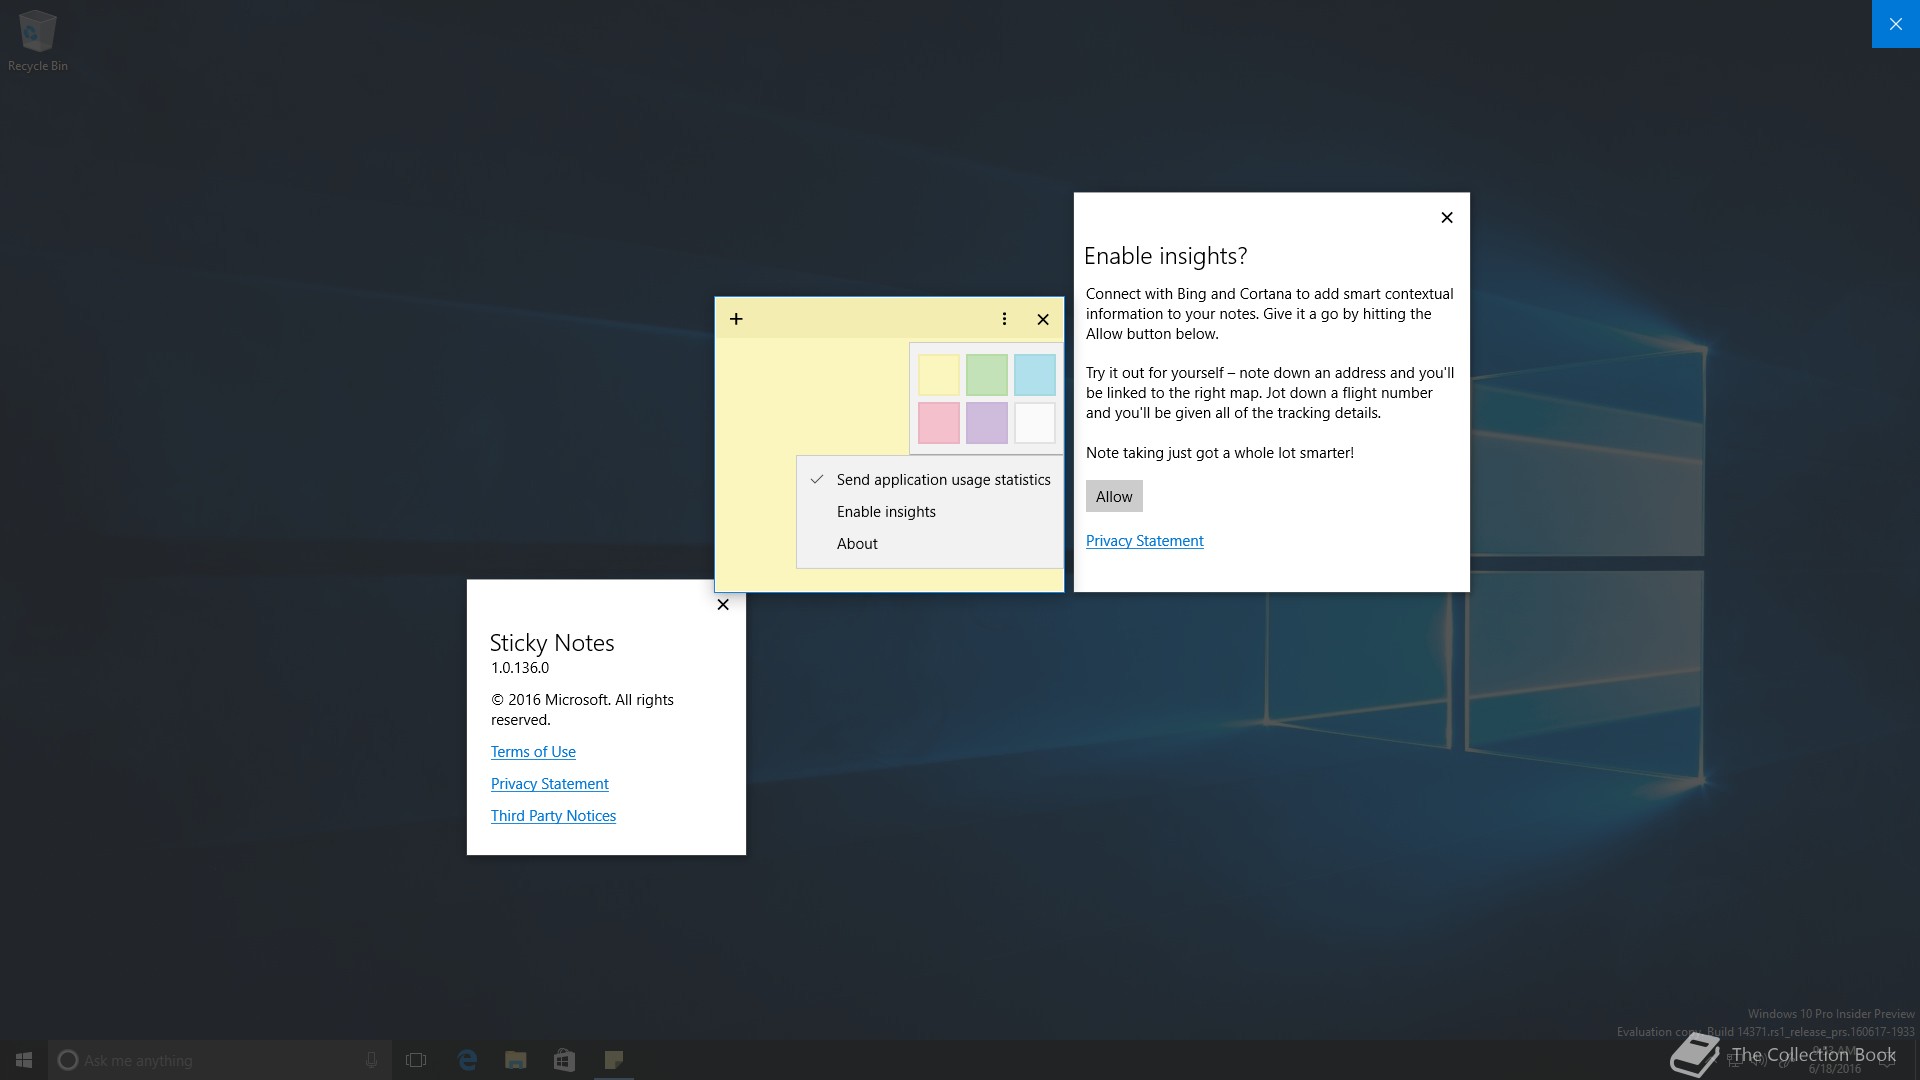Choose the pink note color
Viewport: 1920px width, 1080px height.
pos(939,423)
